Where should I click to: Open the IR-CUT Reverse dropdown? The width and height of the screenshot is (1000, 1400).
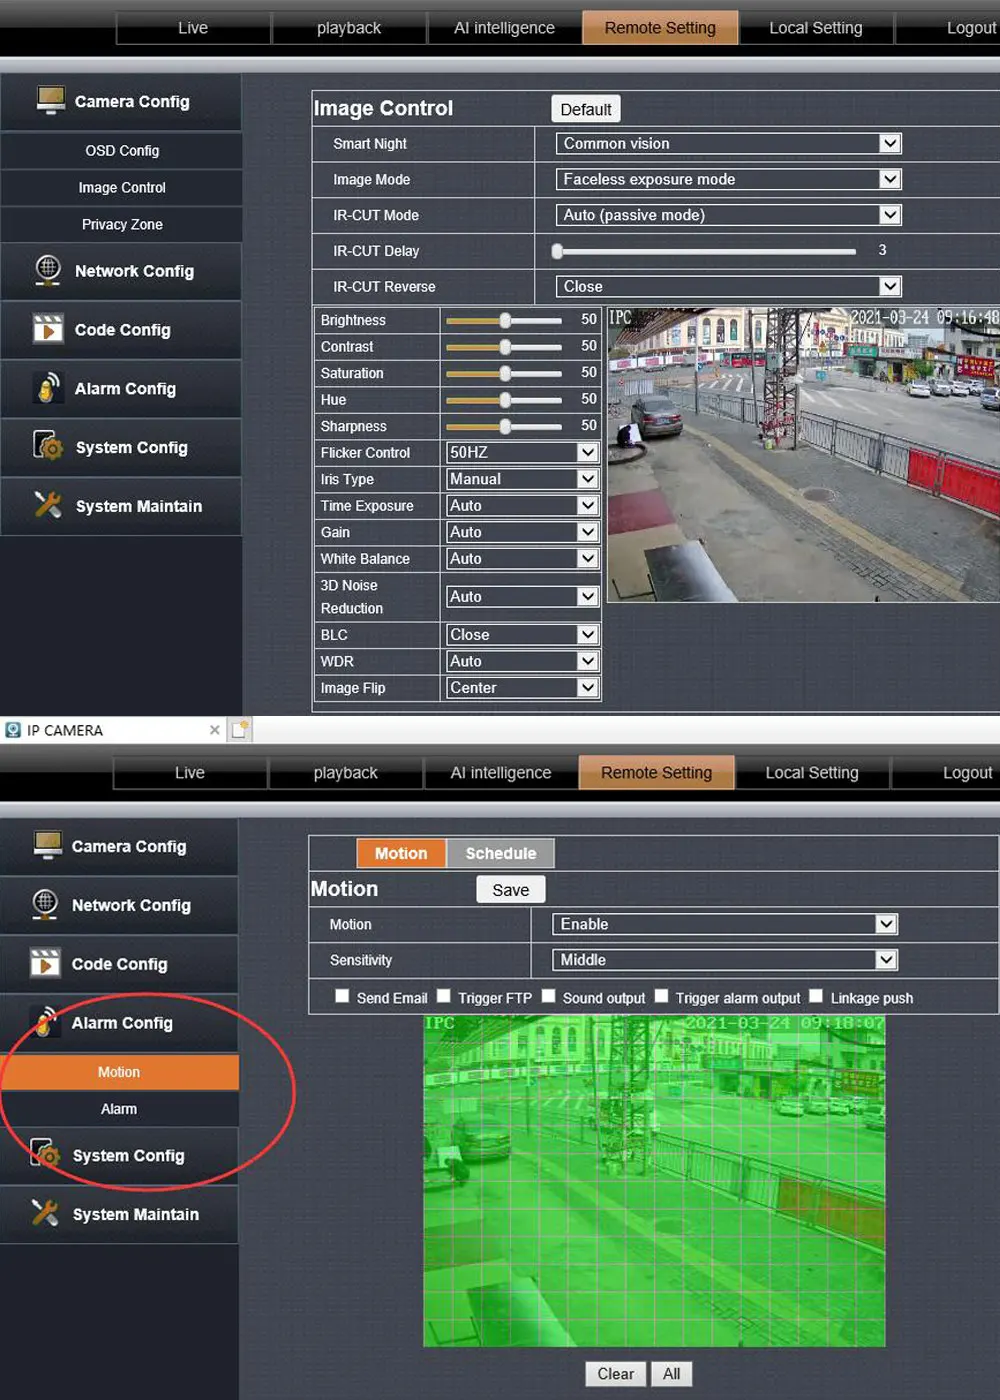point(728,286)
